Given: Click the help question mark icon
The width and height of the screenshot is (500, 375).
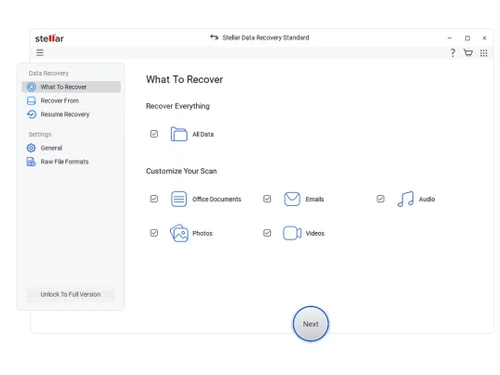Looking at the screenshot, I should tap(453, 53).
